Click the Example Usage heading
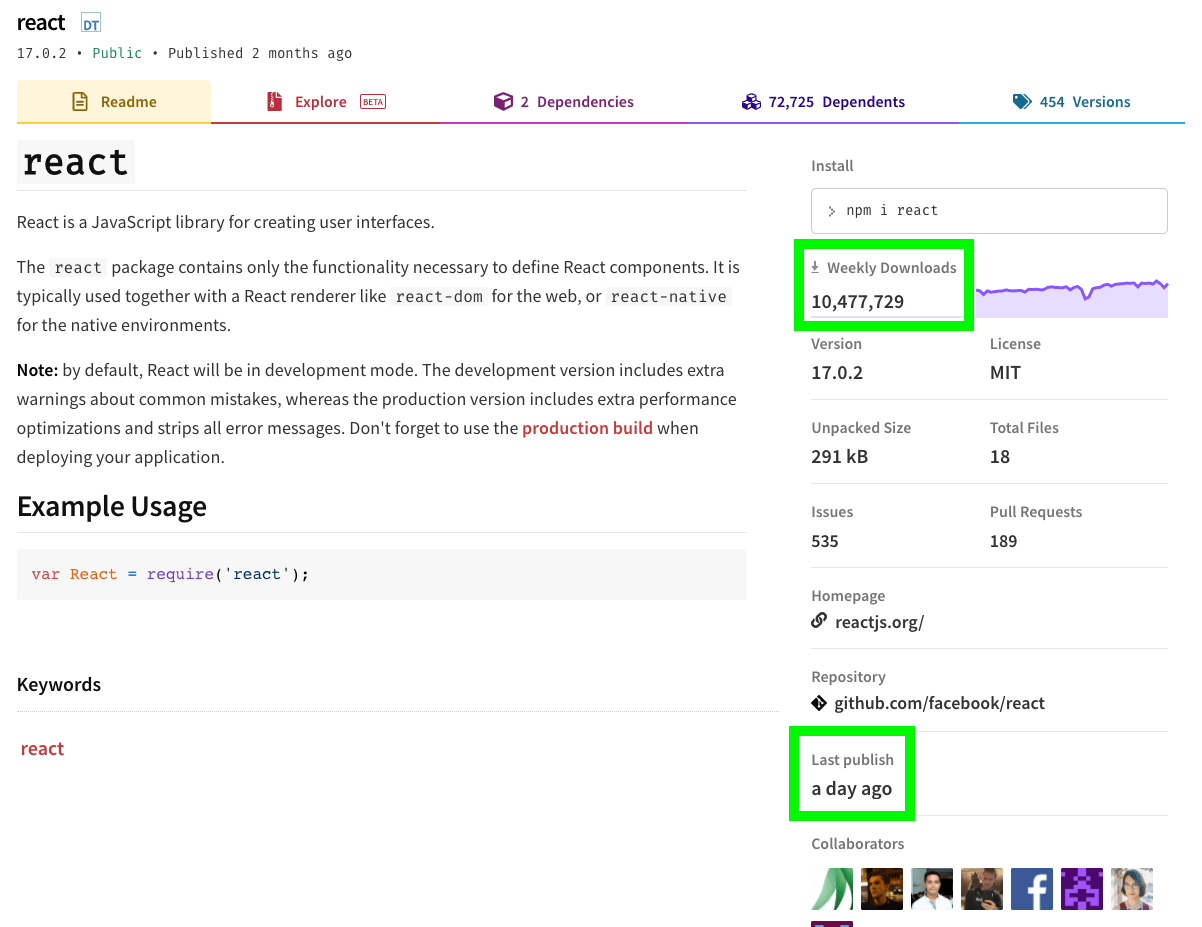The height and width of the screenshot is (927, 1202). coord(112,506)
